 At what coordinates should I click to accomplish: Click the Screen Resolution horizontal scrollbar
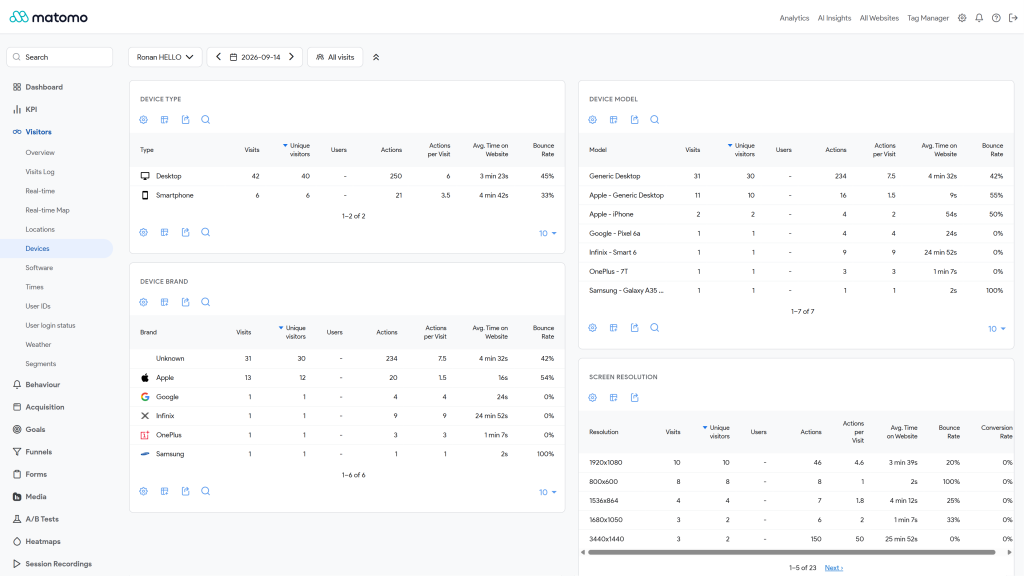[792, 552]
